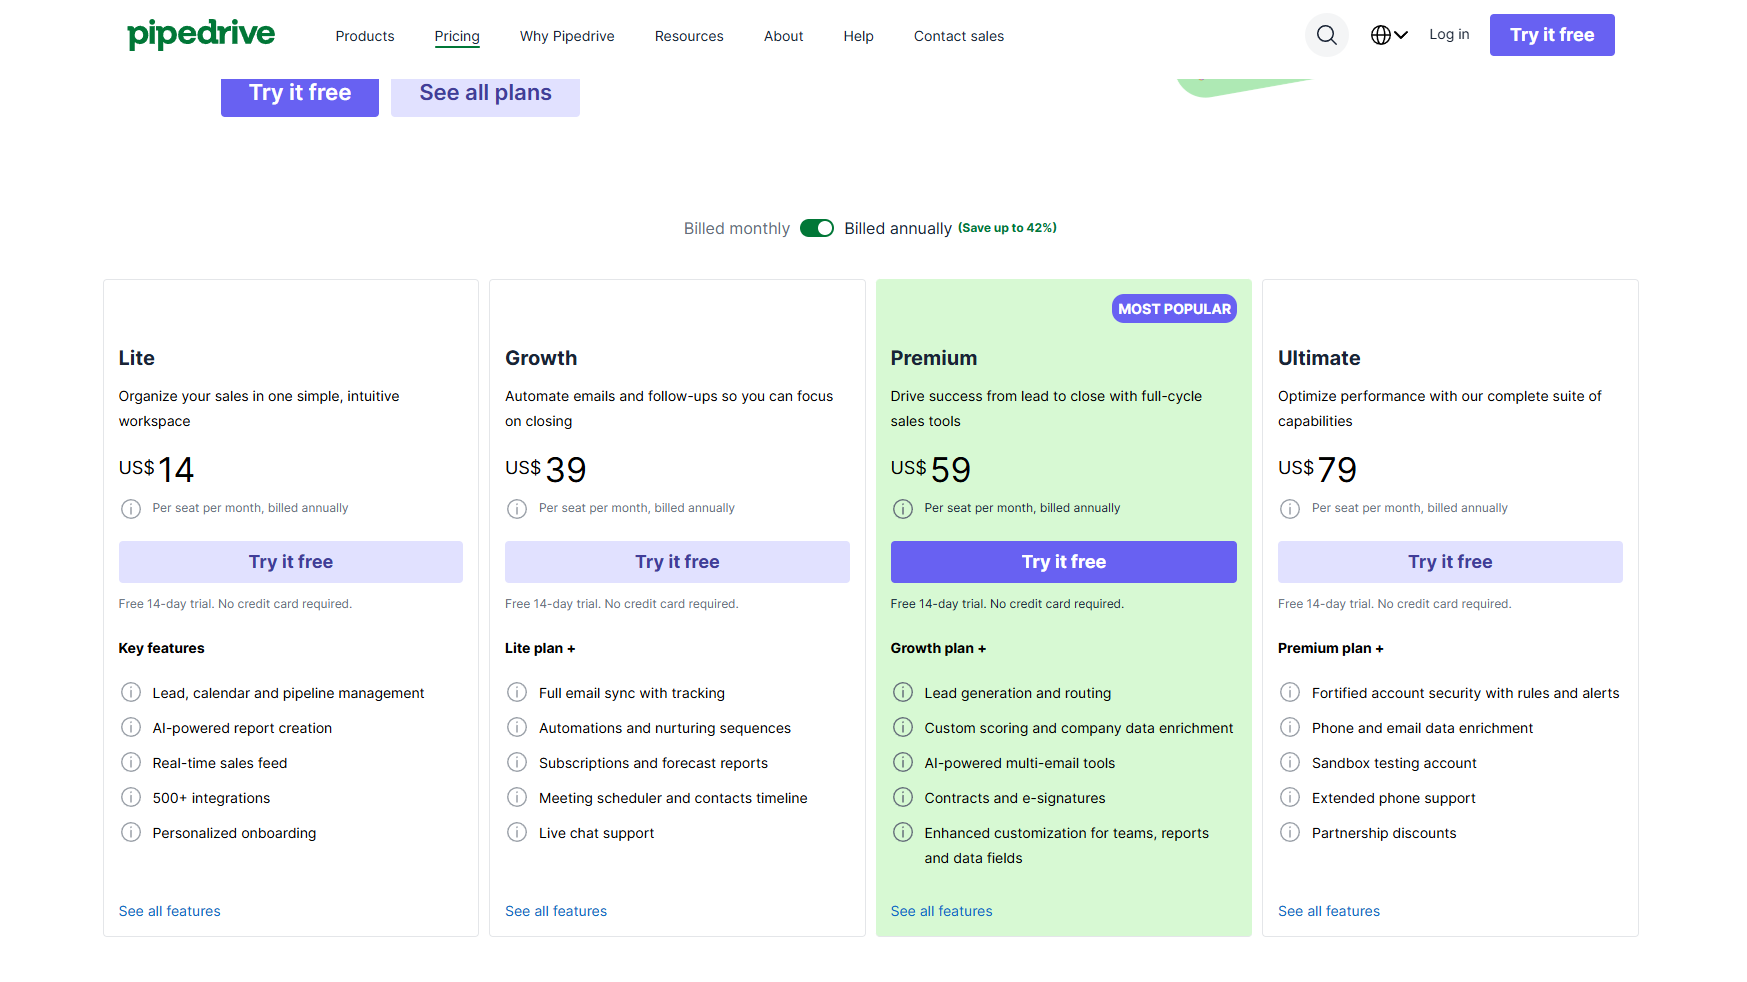Click the header Try it free button

[1552, 35]
